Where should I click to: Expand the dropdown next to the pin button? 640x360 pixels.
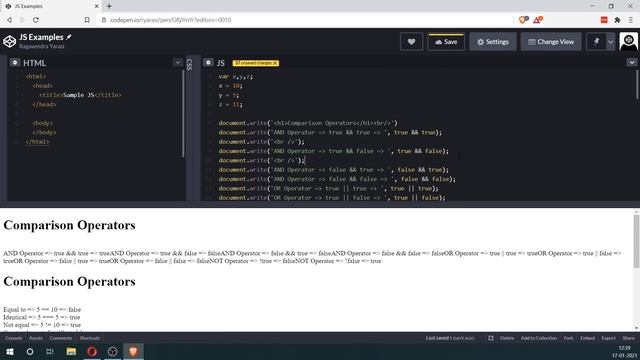611,42
